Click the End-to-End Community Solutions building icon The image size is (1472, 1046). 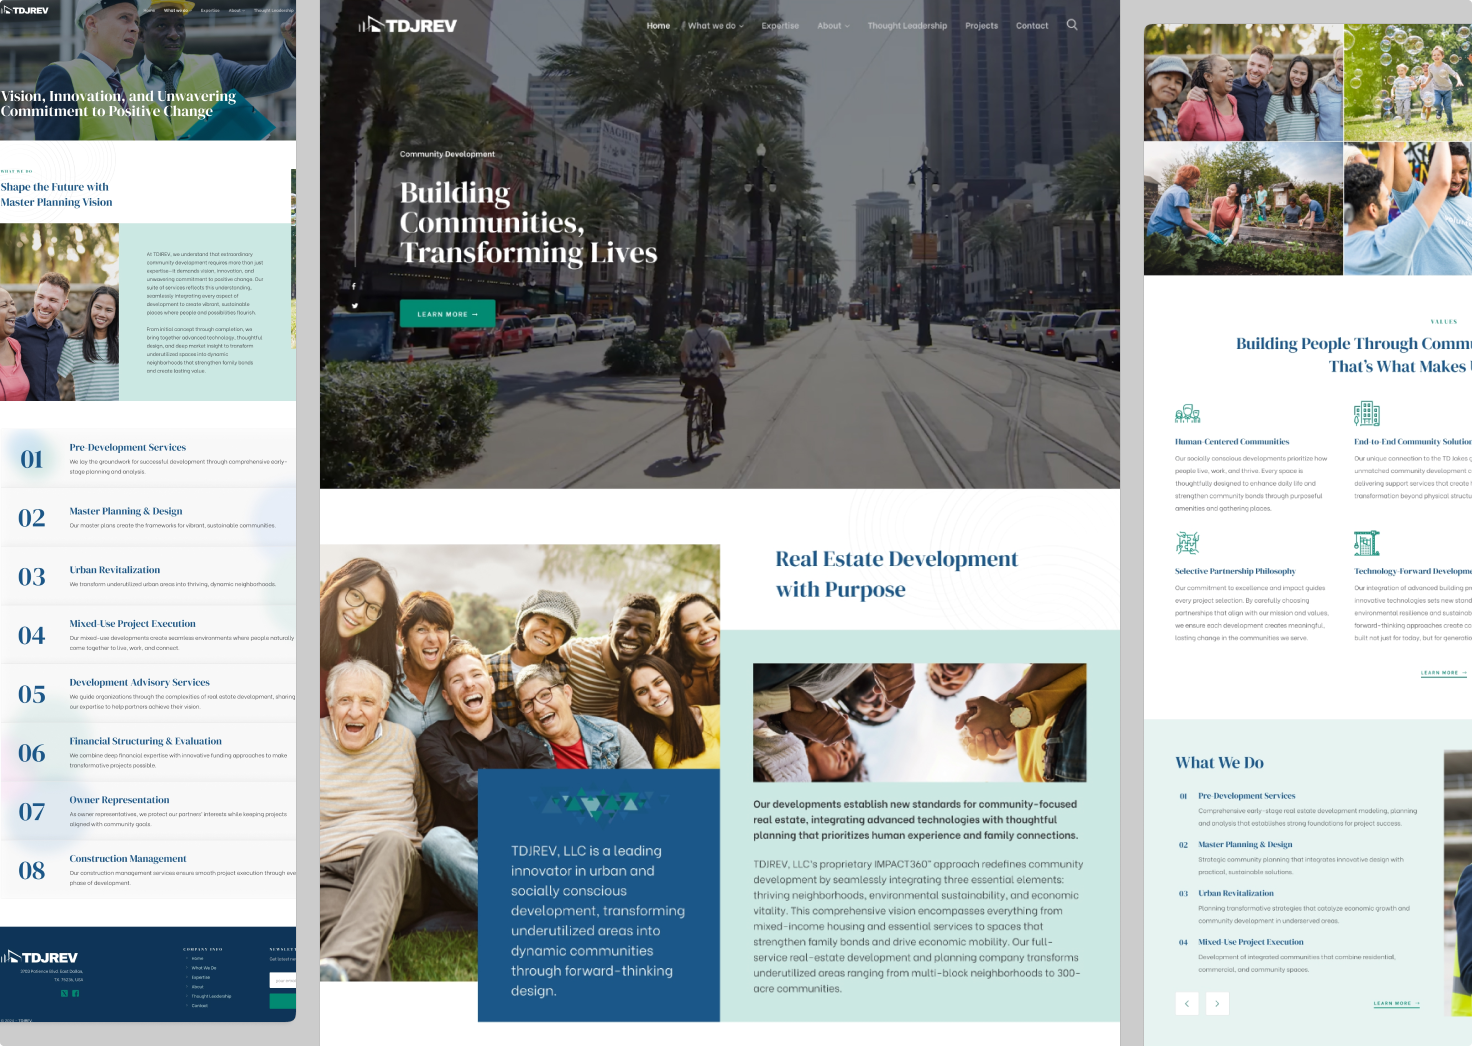(x=1366, y=413)
